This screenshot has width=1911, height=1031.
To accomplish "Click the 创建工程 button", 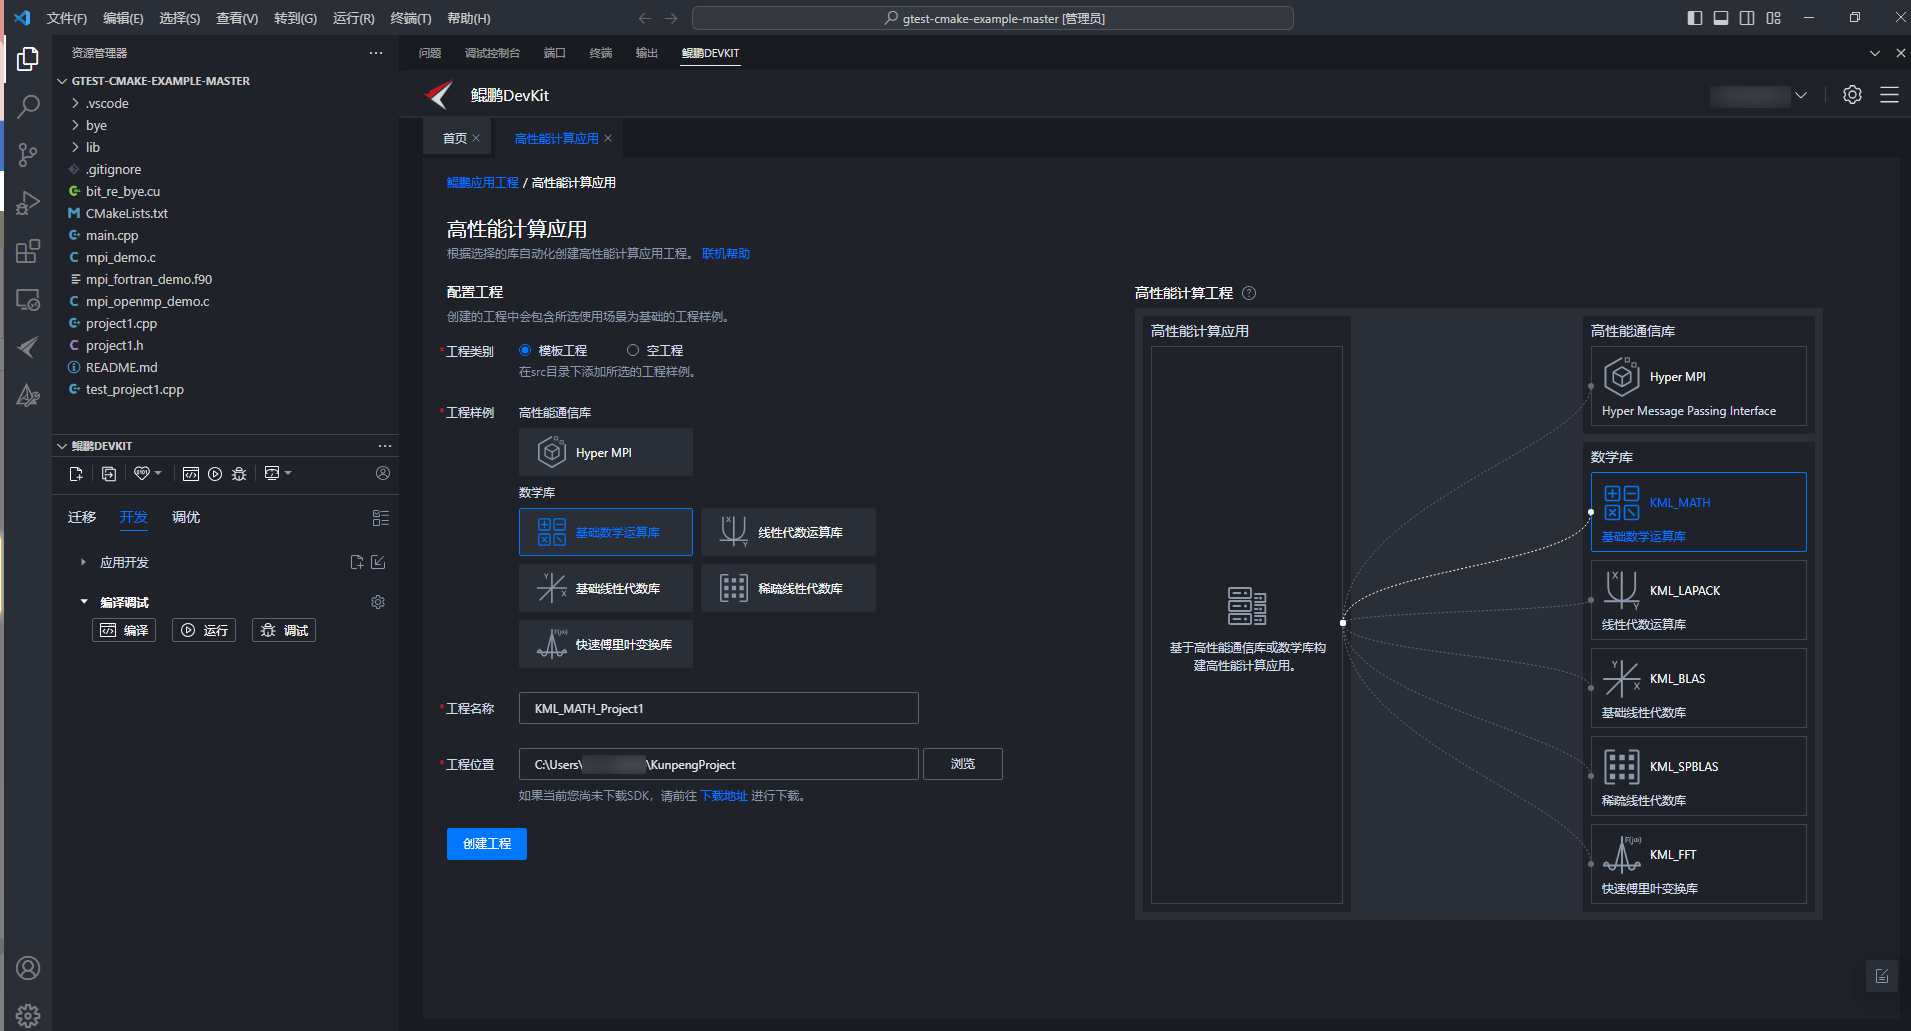I will tap(487, 844).
